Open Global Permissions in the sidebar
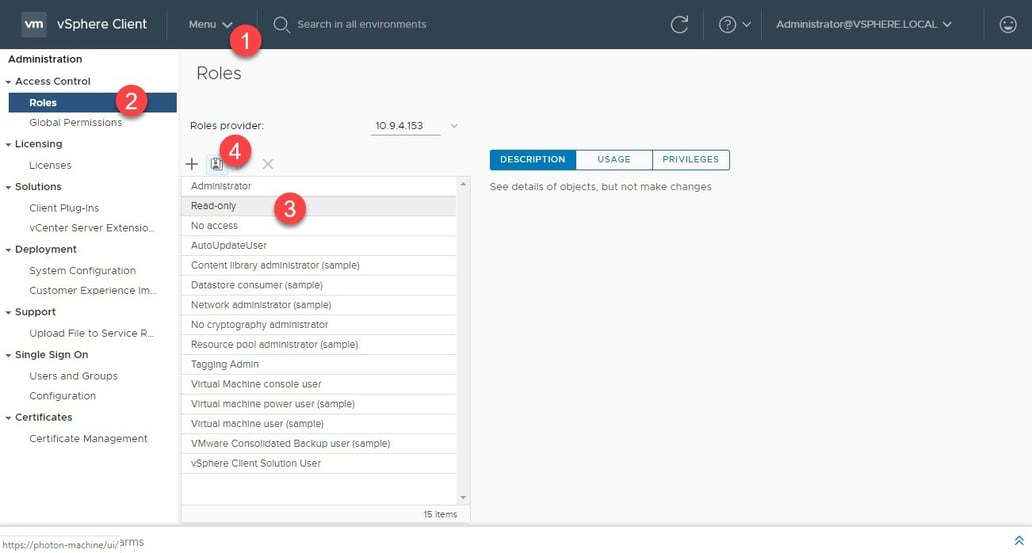The width and height of the screenshot is (1032, 553). pos(75,123)
